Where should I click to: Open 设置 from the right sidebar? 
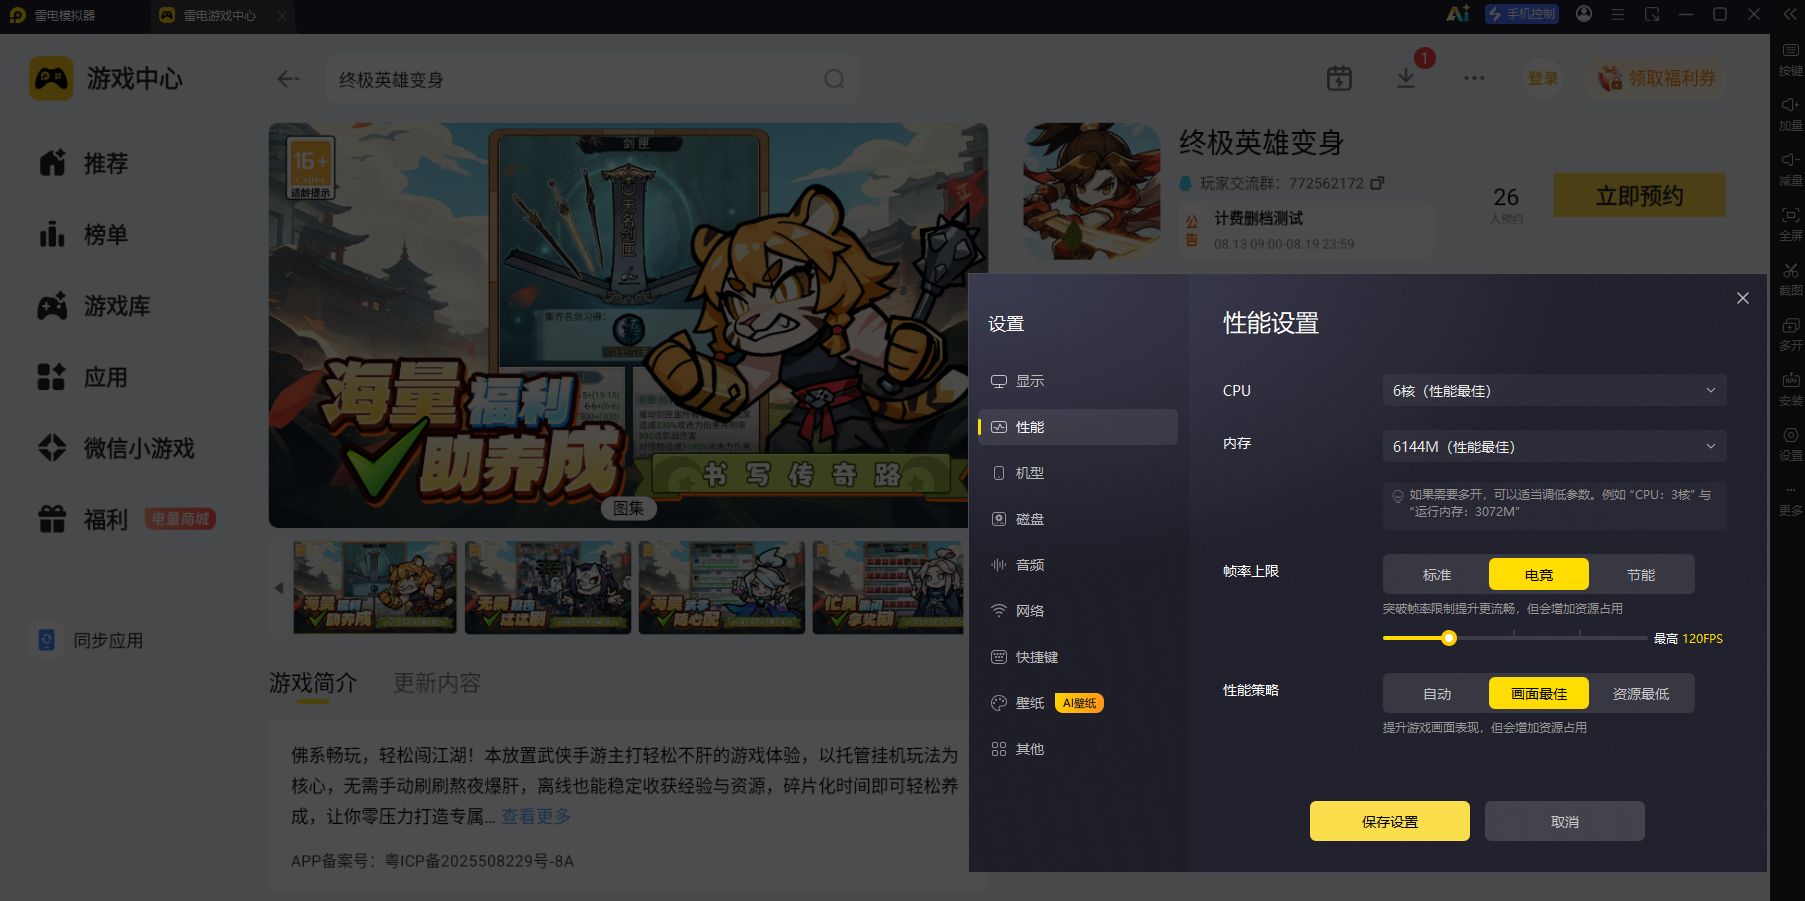[x=1790, y=444]
